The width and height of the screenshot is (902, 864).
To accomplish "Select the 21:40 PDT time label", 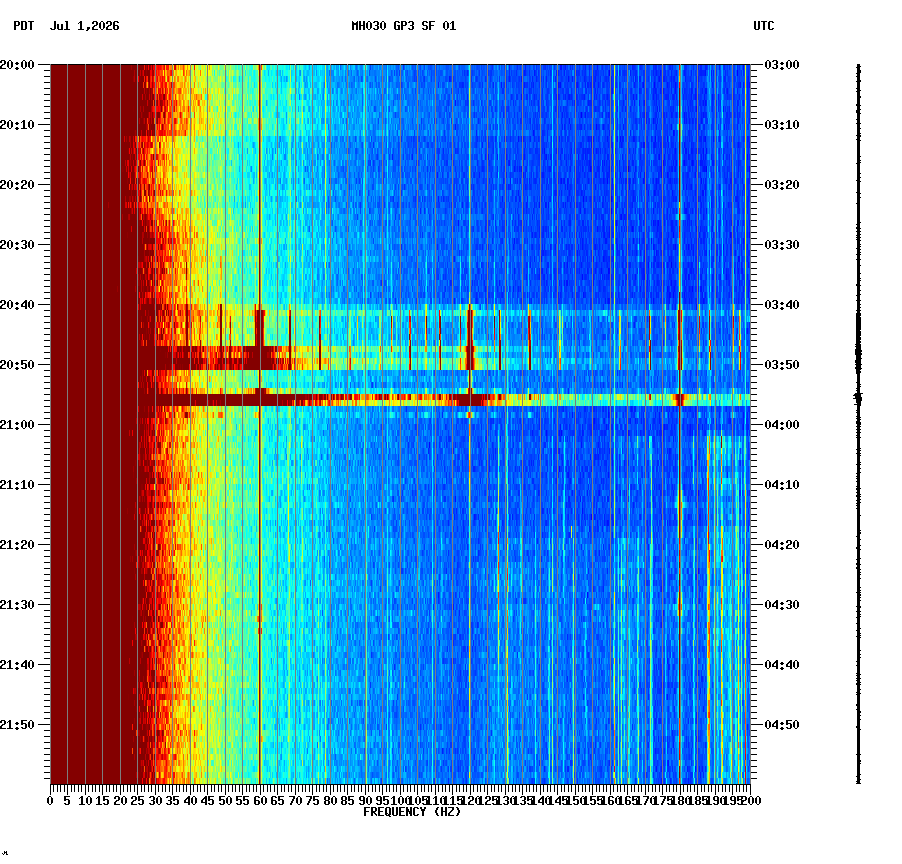I will coord(17,665).
